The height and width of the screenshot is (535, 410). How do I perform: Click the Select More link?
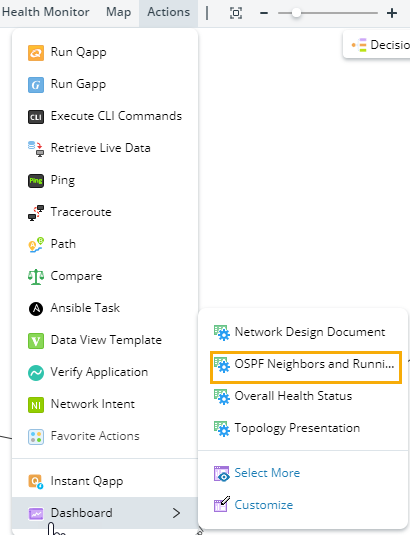[267, 473]
